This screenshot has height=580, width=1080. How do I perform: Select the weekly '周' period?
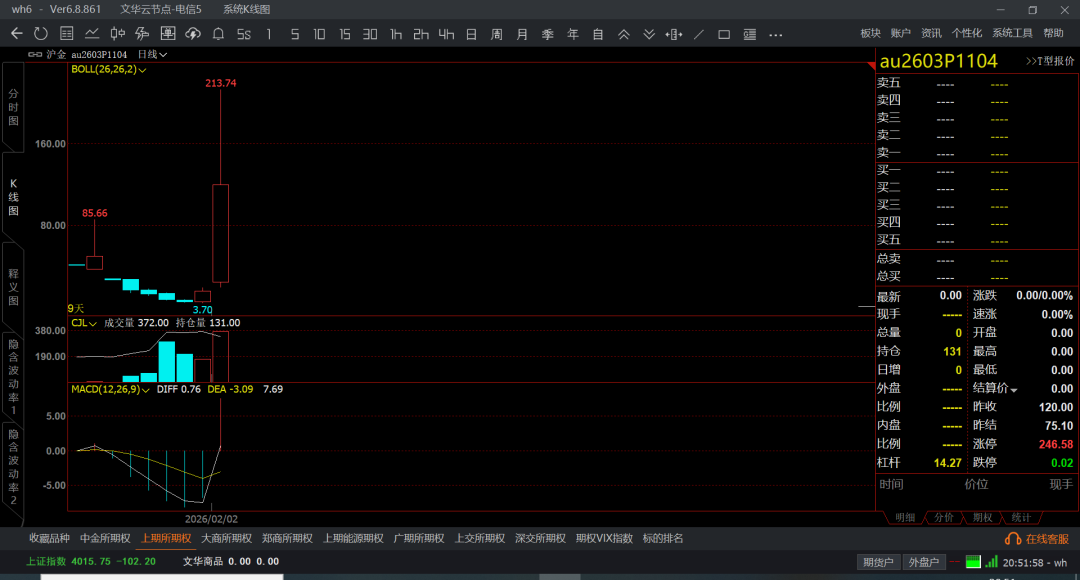tap(497, 34)
